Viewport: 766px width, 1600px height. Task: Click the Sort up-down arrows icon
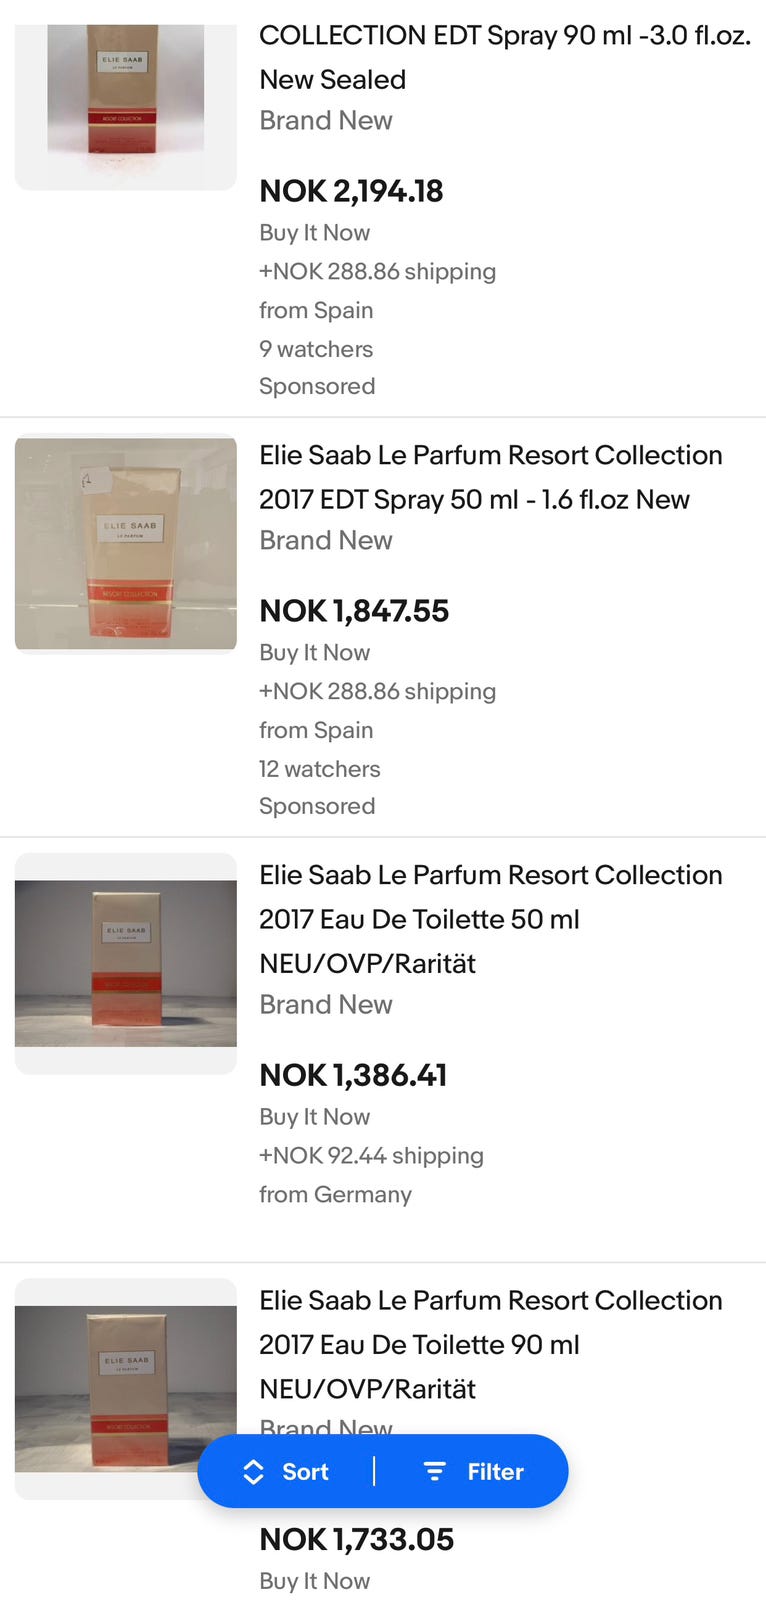tap(254, 1472)
